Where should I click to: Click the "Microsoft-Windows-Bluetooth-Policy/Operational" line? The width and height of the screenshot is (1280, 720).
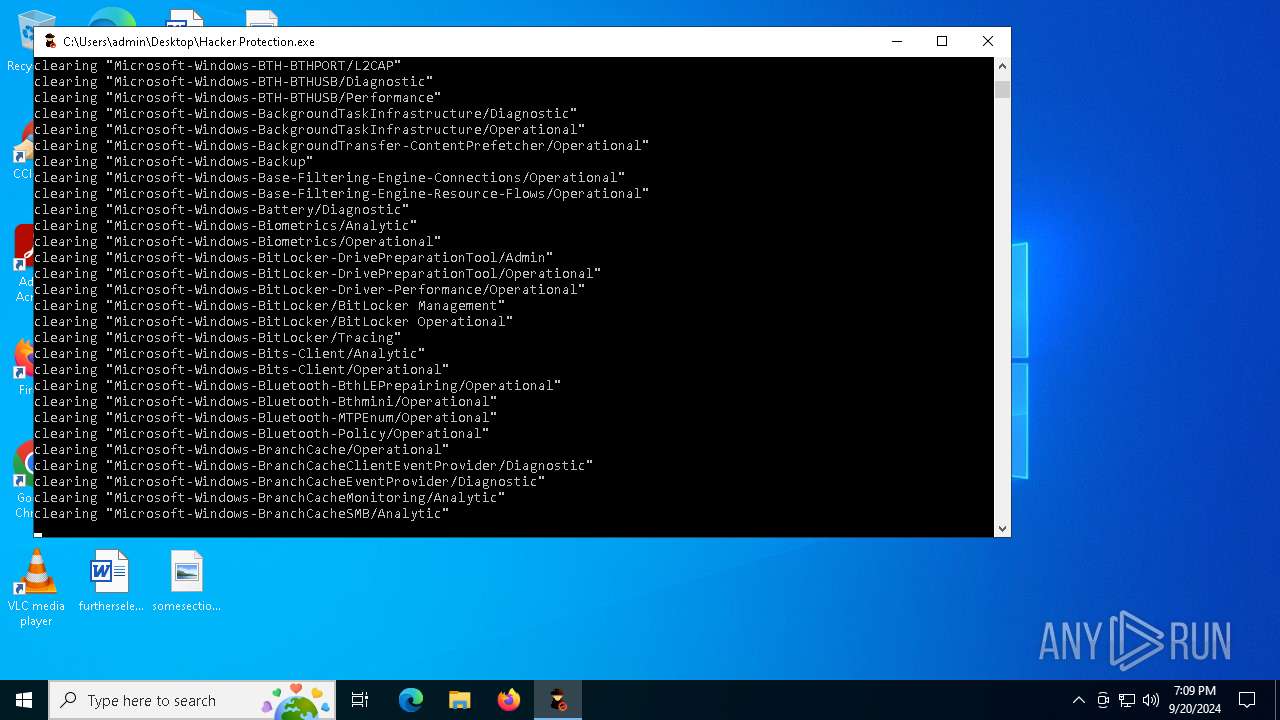262,433
